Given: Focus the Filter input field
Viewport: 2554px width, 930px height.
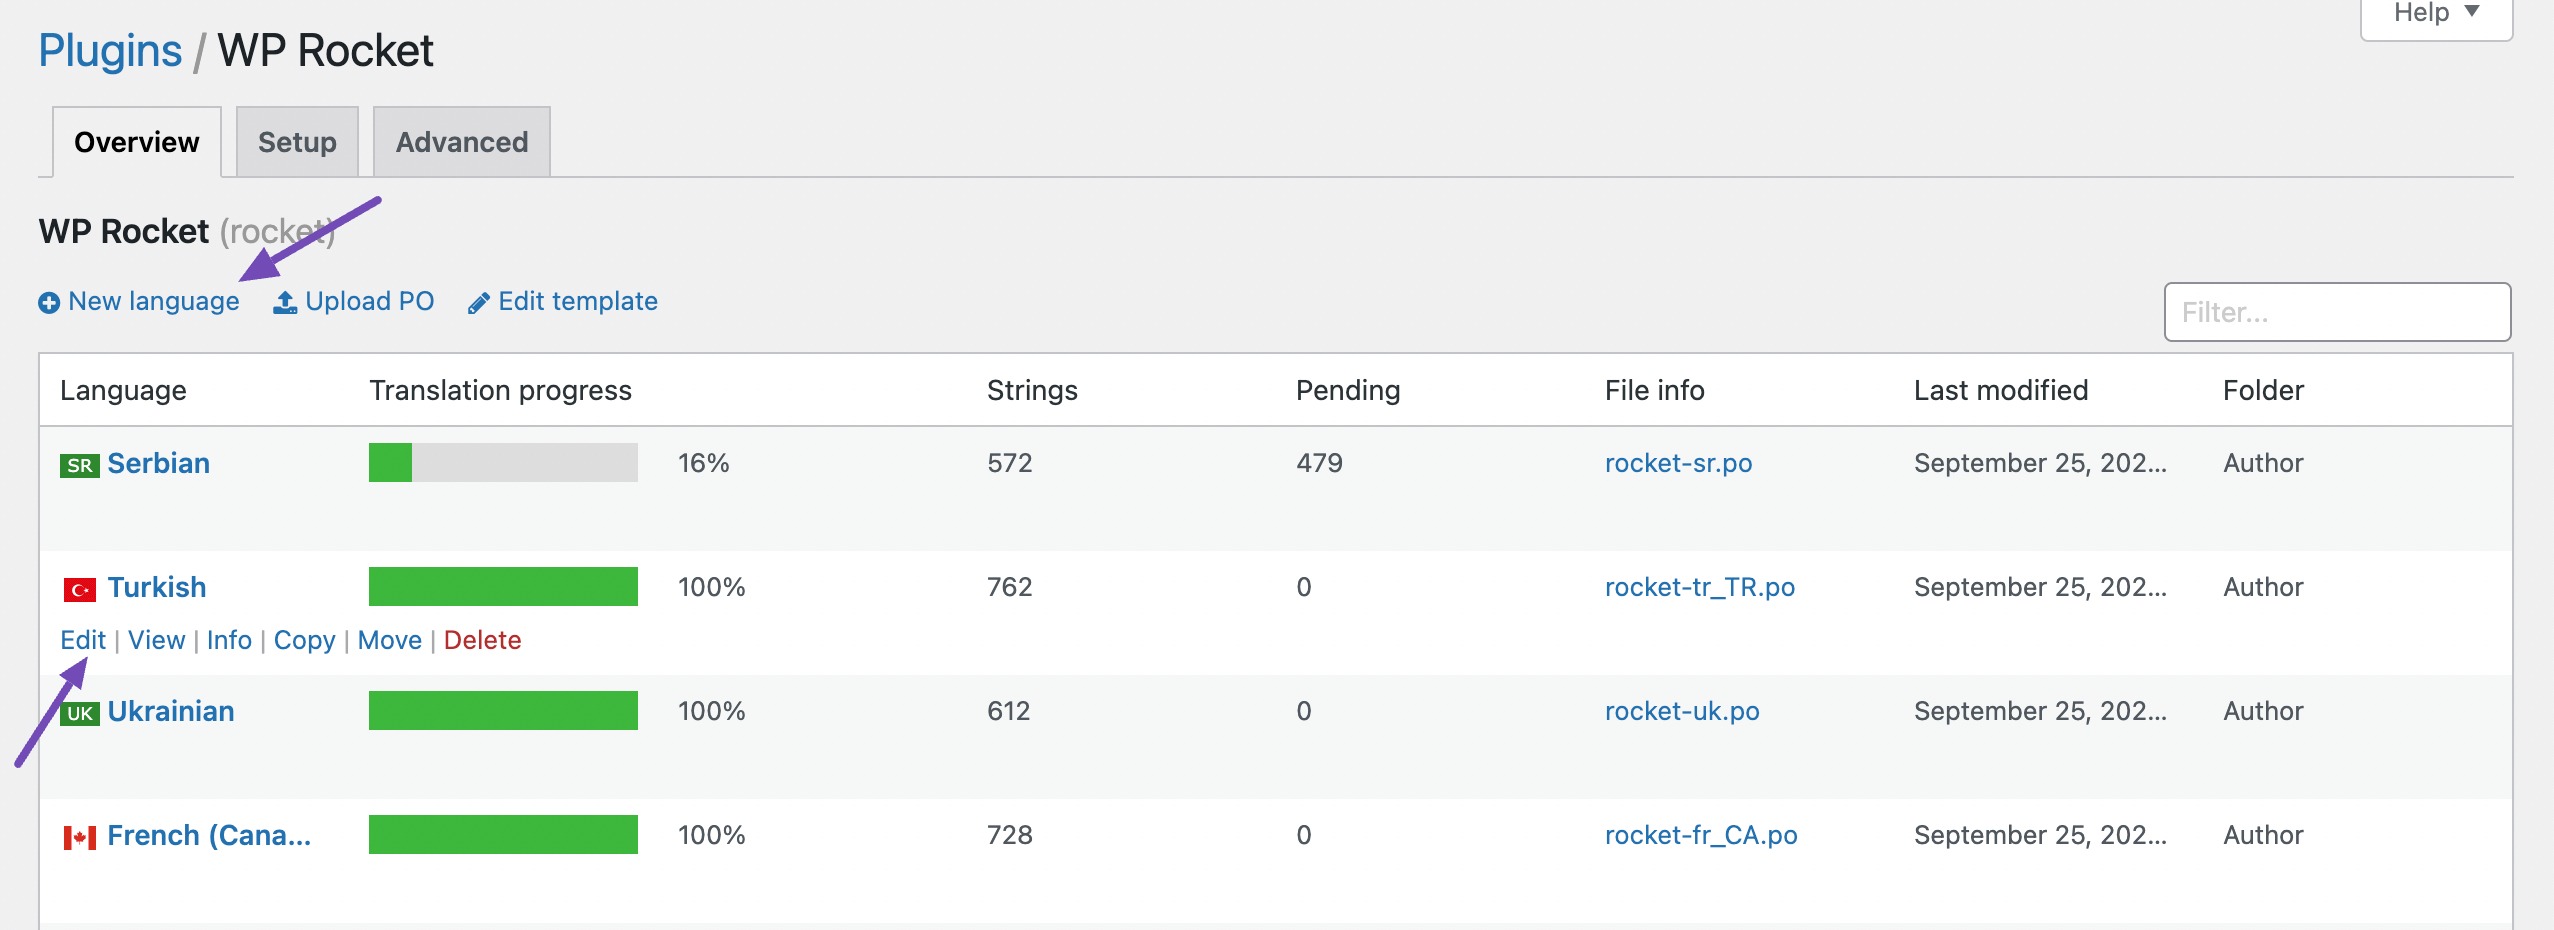Looking at the screenshot, I should pos(2337,312).
